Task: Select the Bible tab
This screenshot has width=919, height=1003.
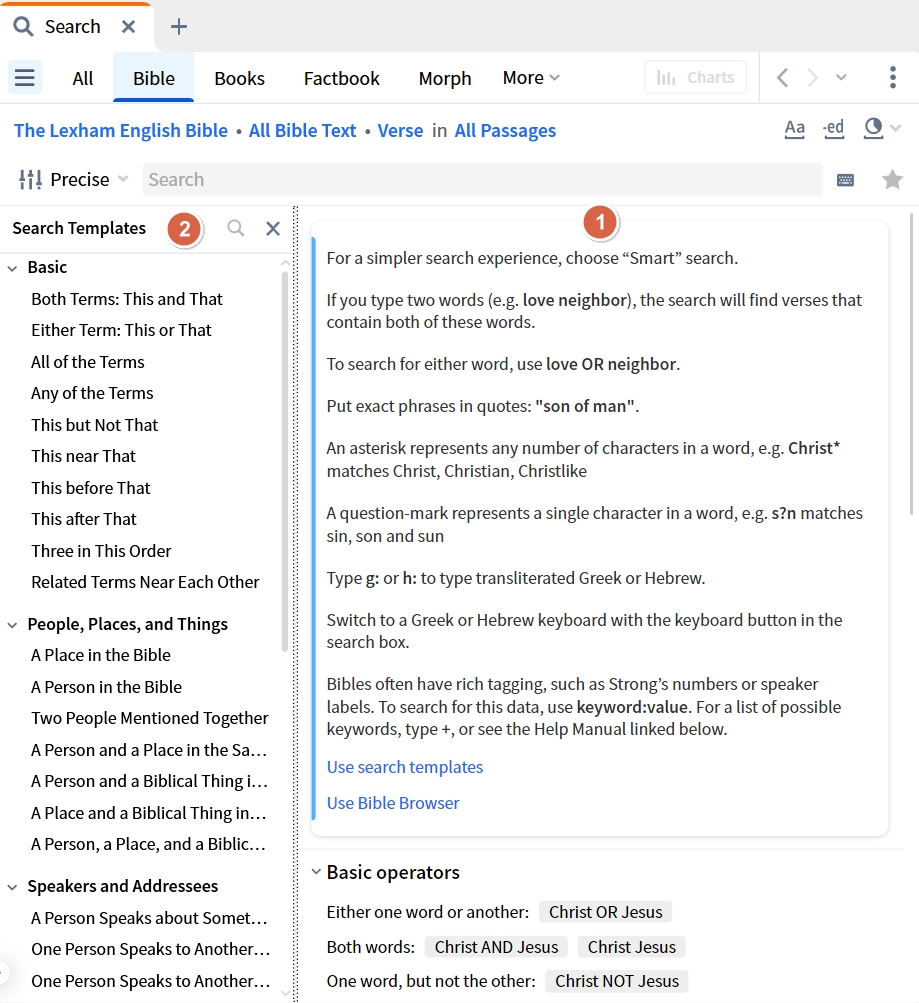Action: tap(153, 78)
